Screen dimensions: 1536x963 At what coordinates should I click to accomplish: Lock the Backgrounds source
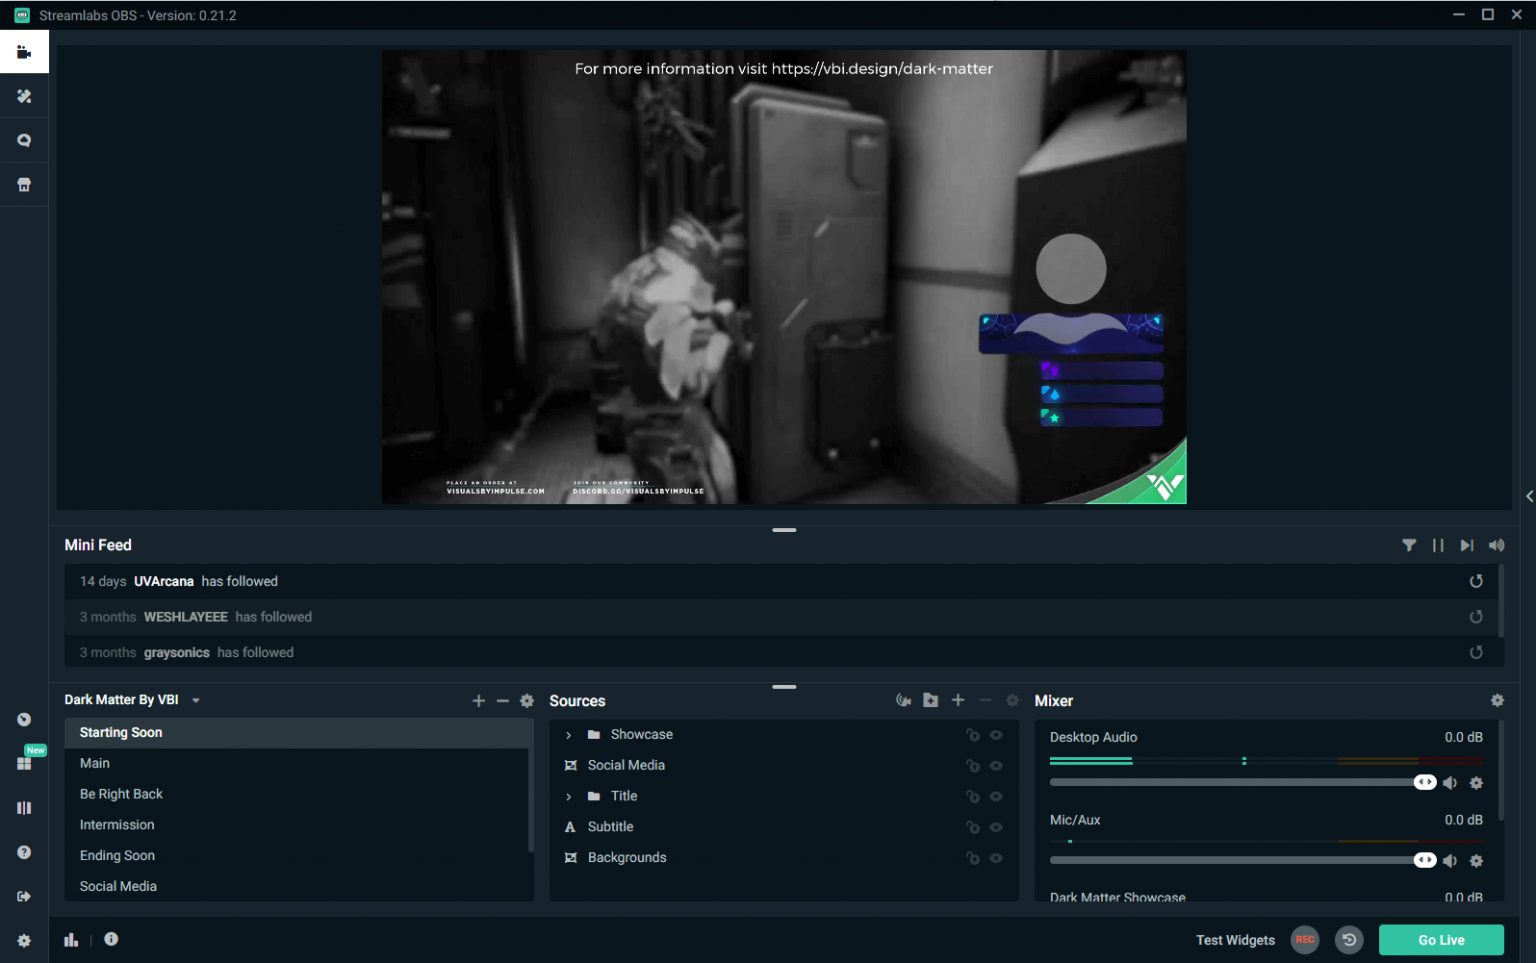973,858
